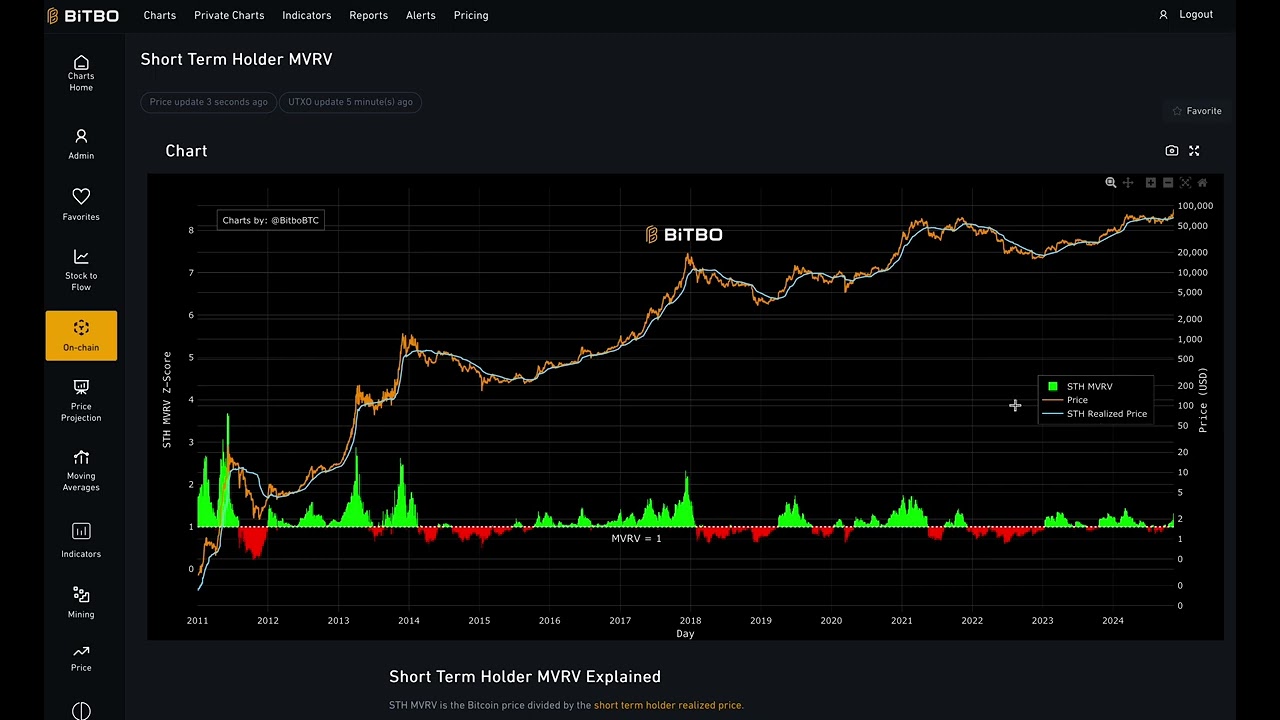The width and height of the screenshot is (1280, 720).
Task: Open the Indicators top menu item
Action: coord(306,15)
